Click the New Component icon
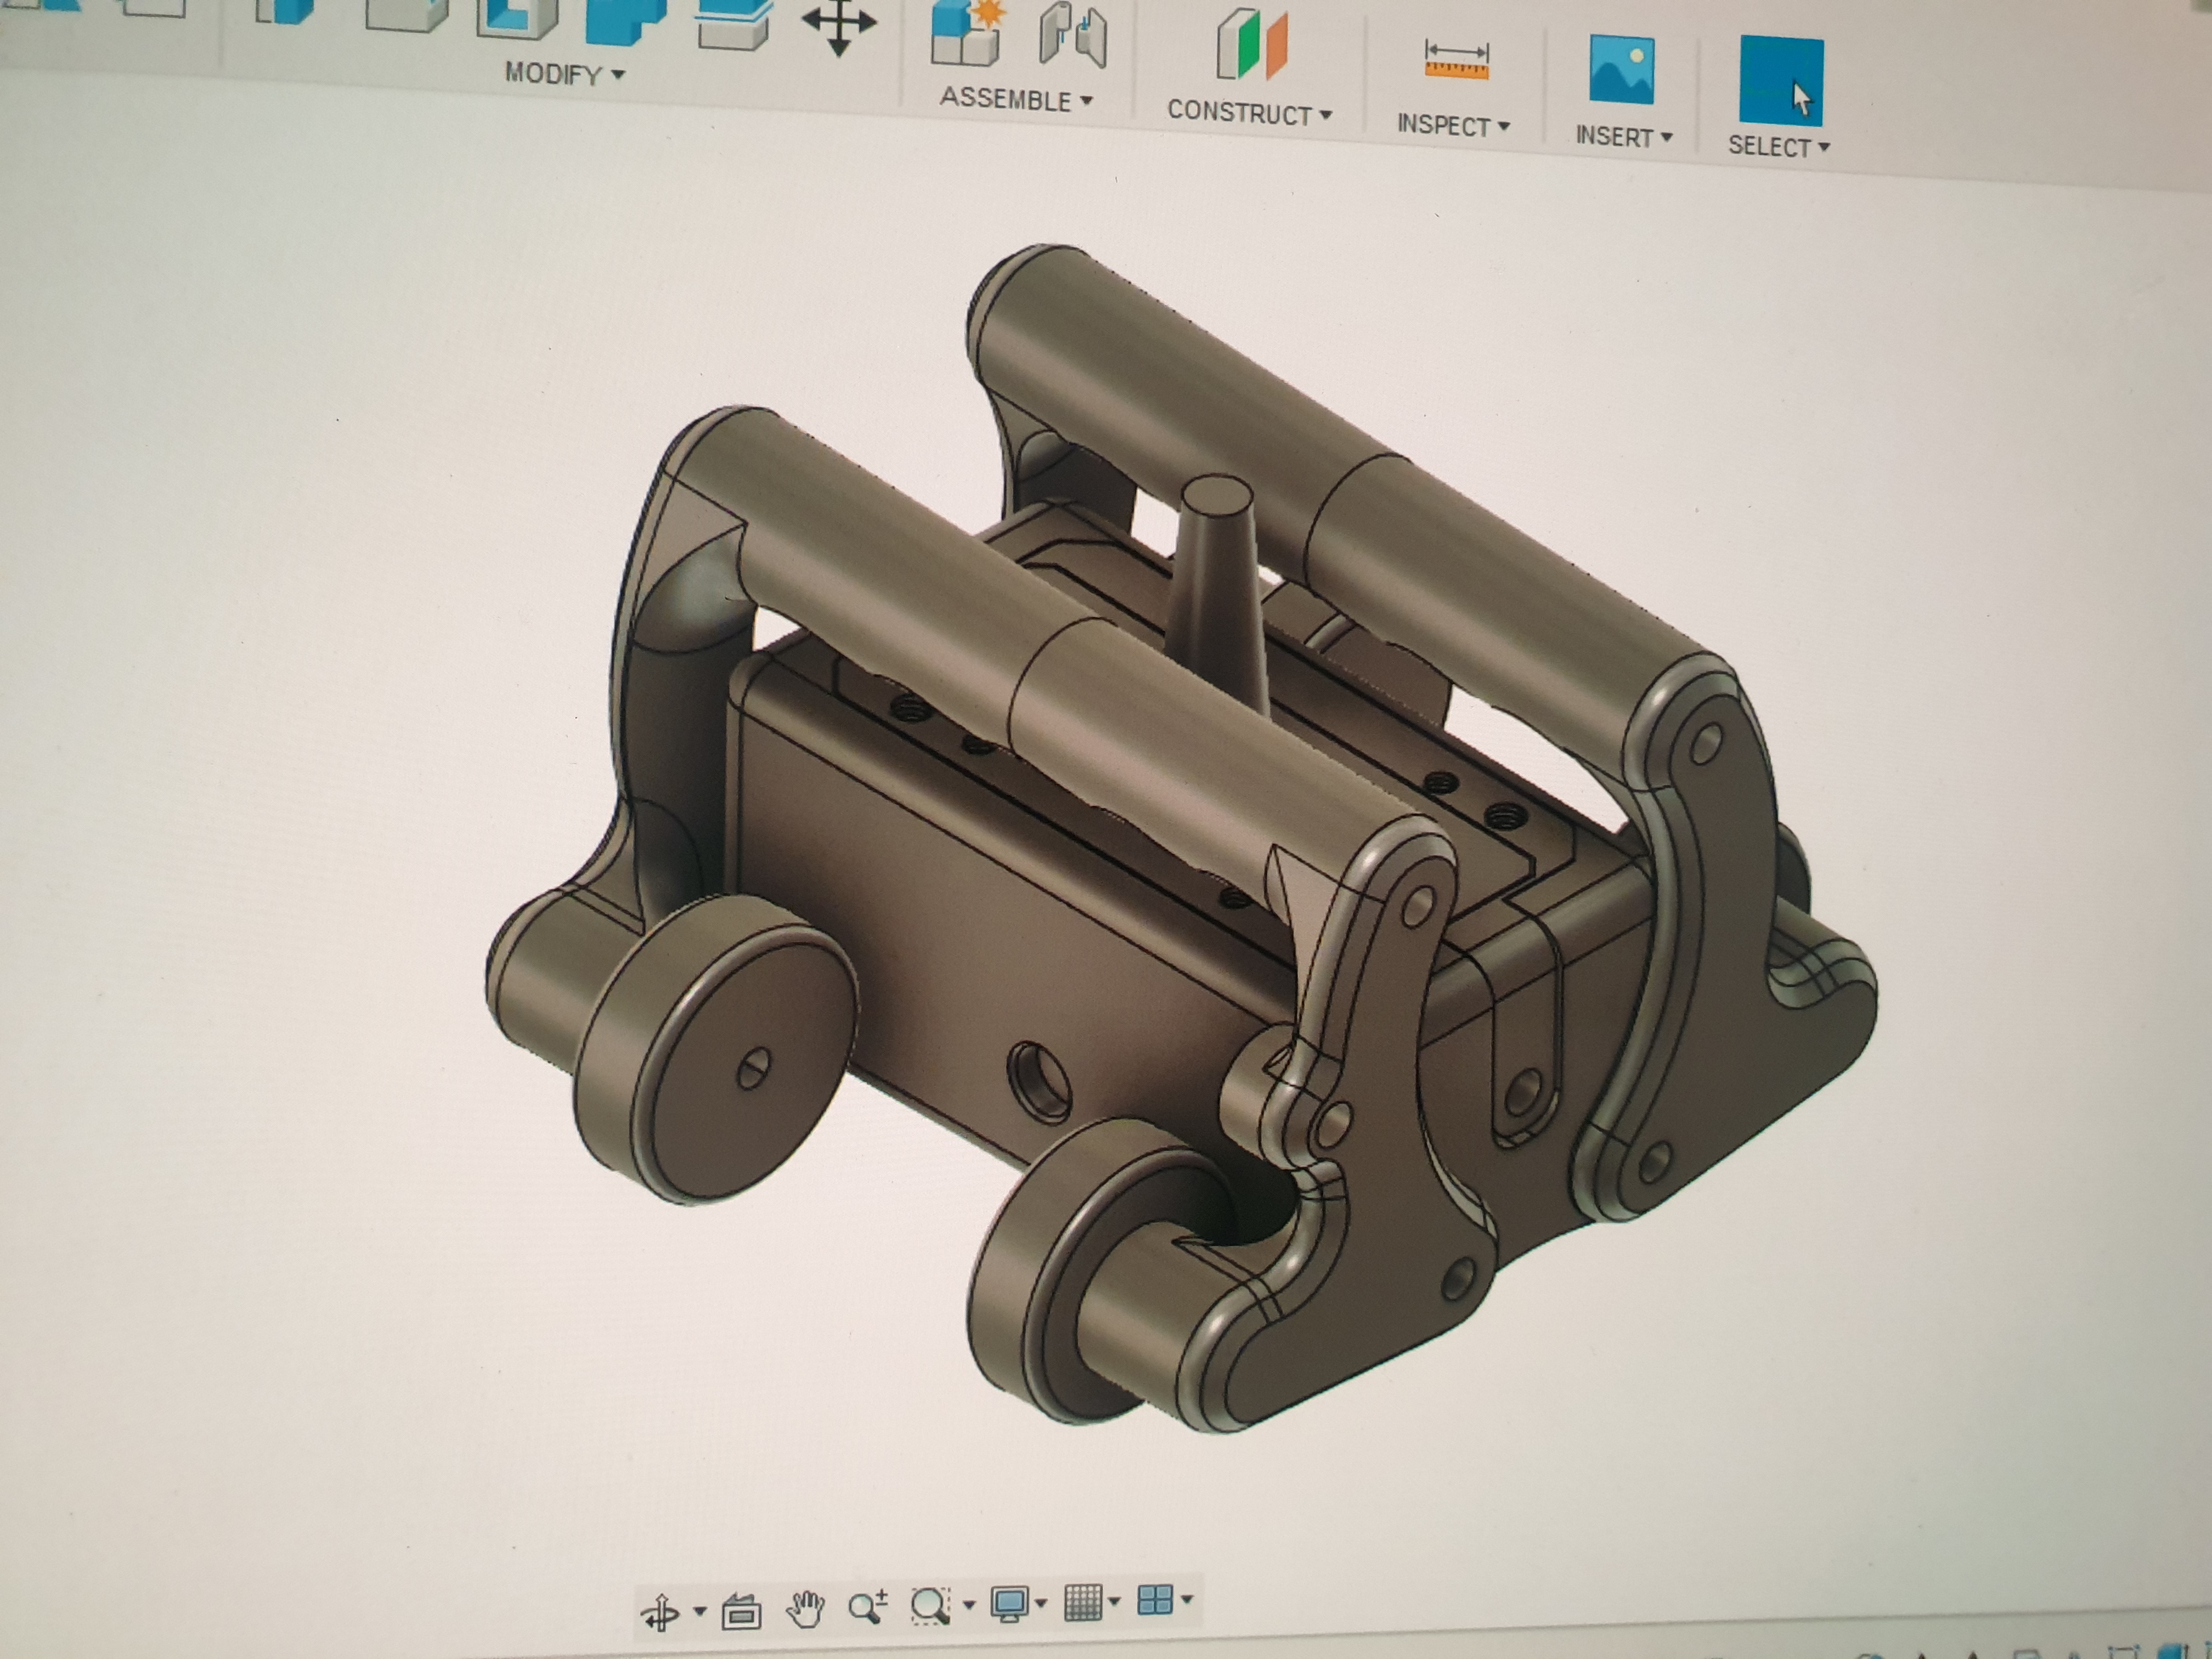The height and width of the screenshot is (1659, 2212). click(965, 35)
